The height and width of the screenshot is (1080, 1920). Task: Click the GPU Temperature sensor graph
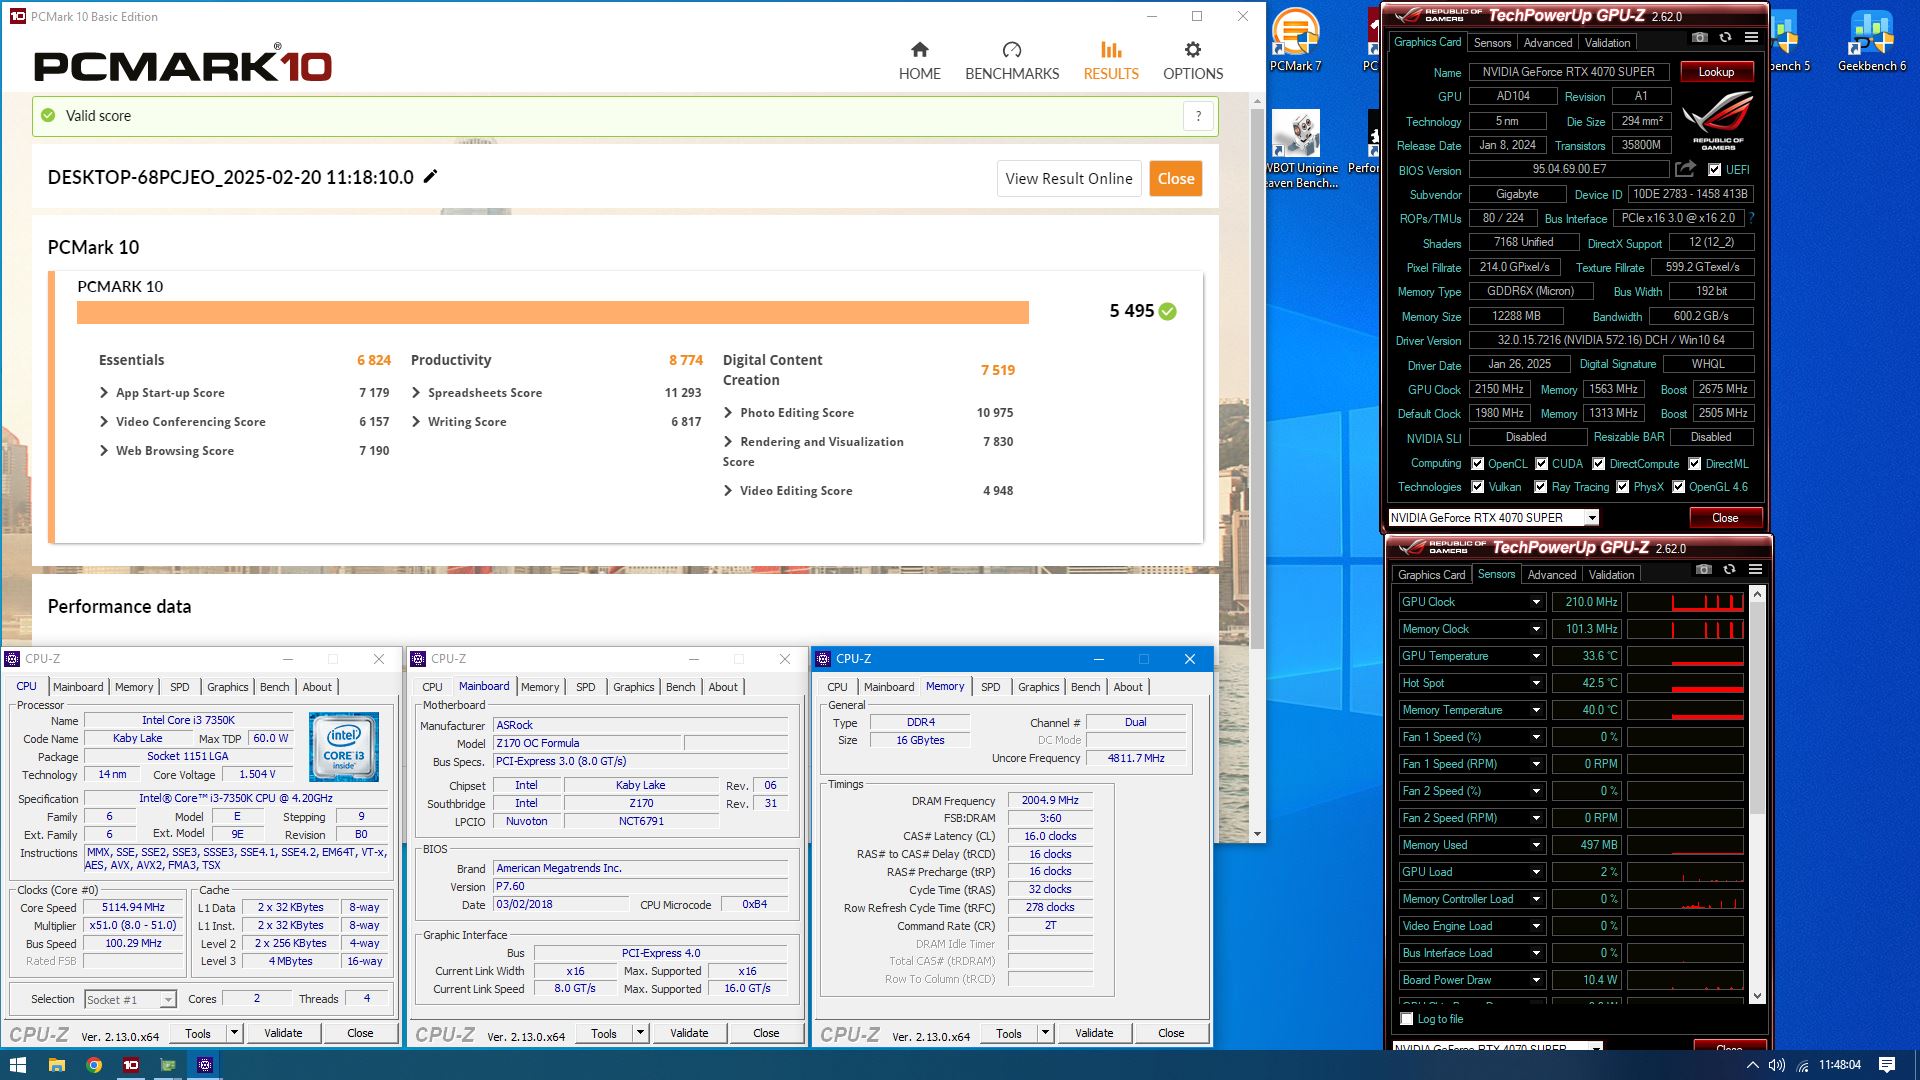tap(1684, 656)
